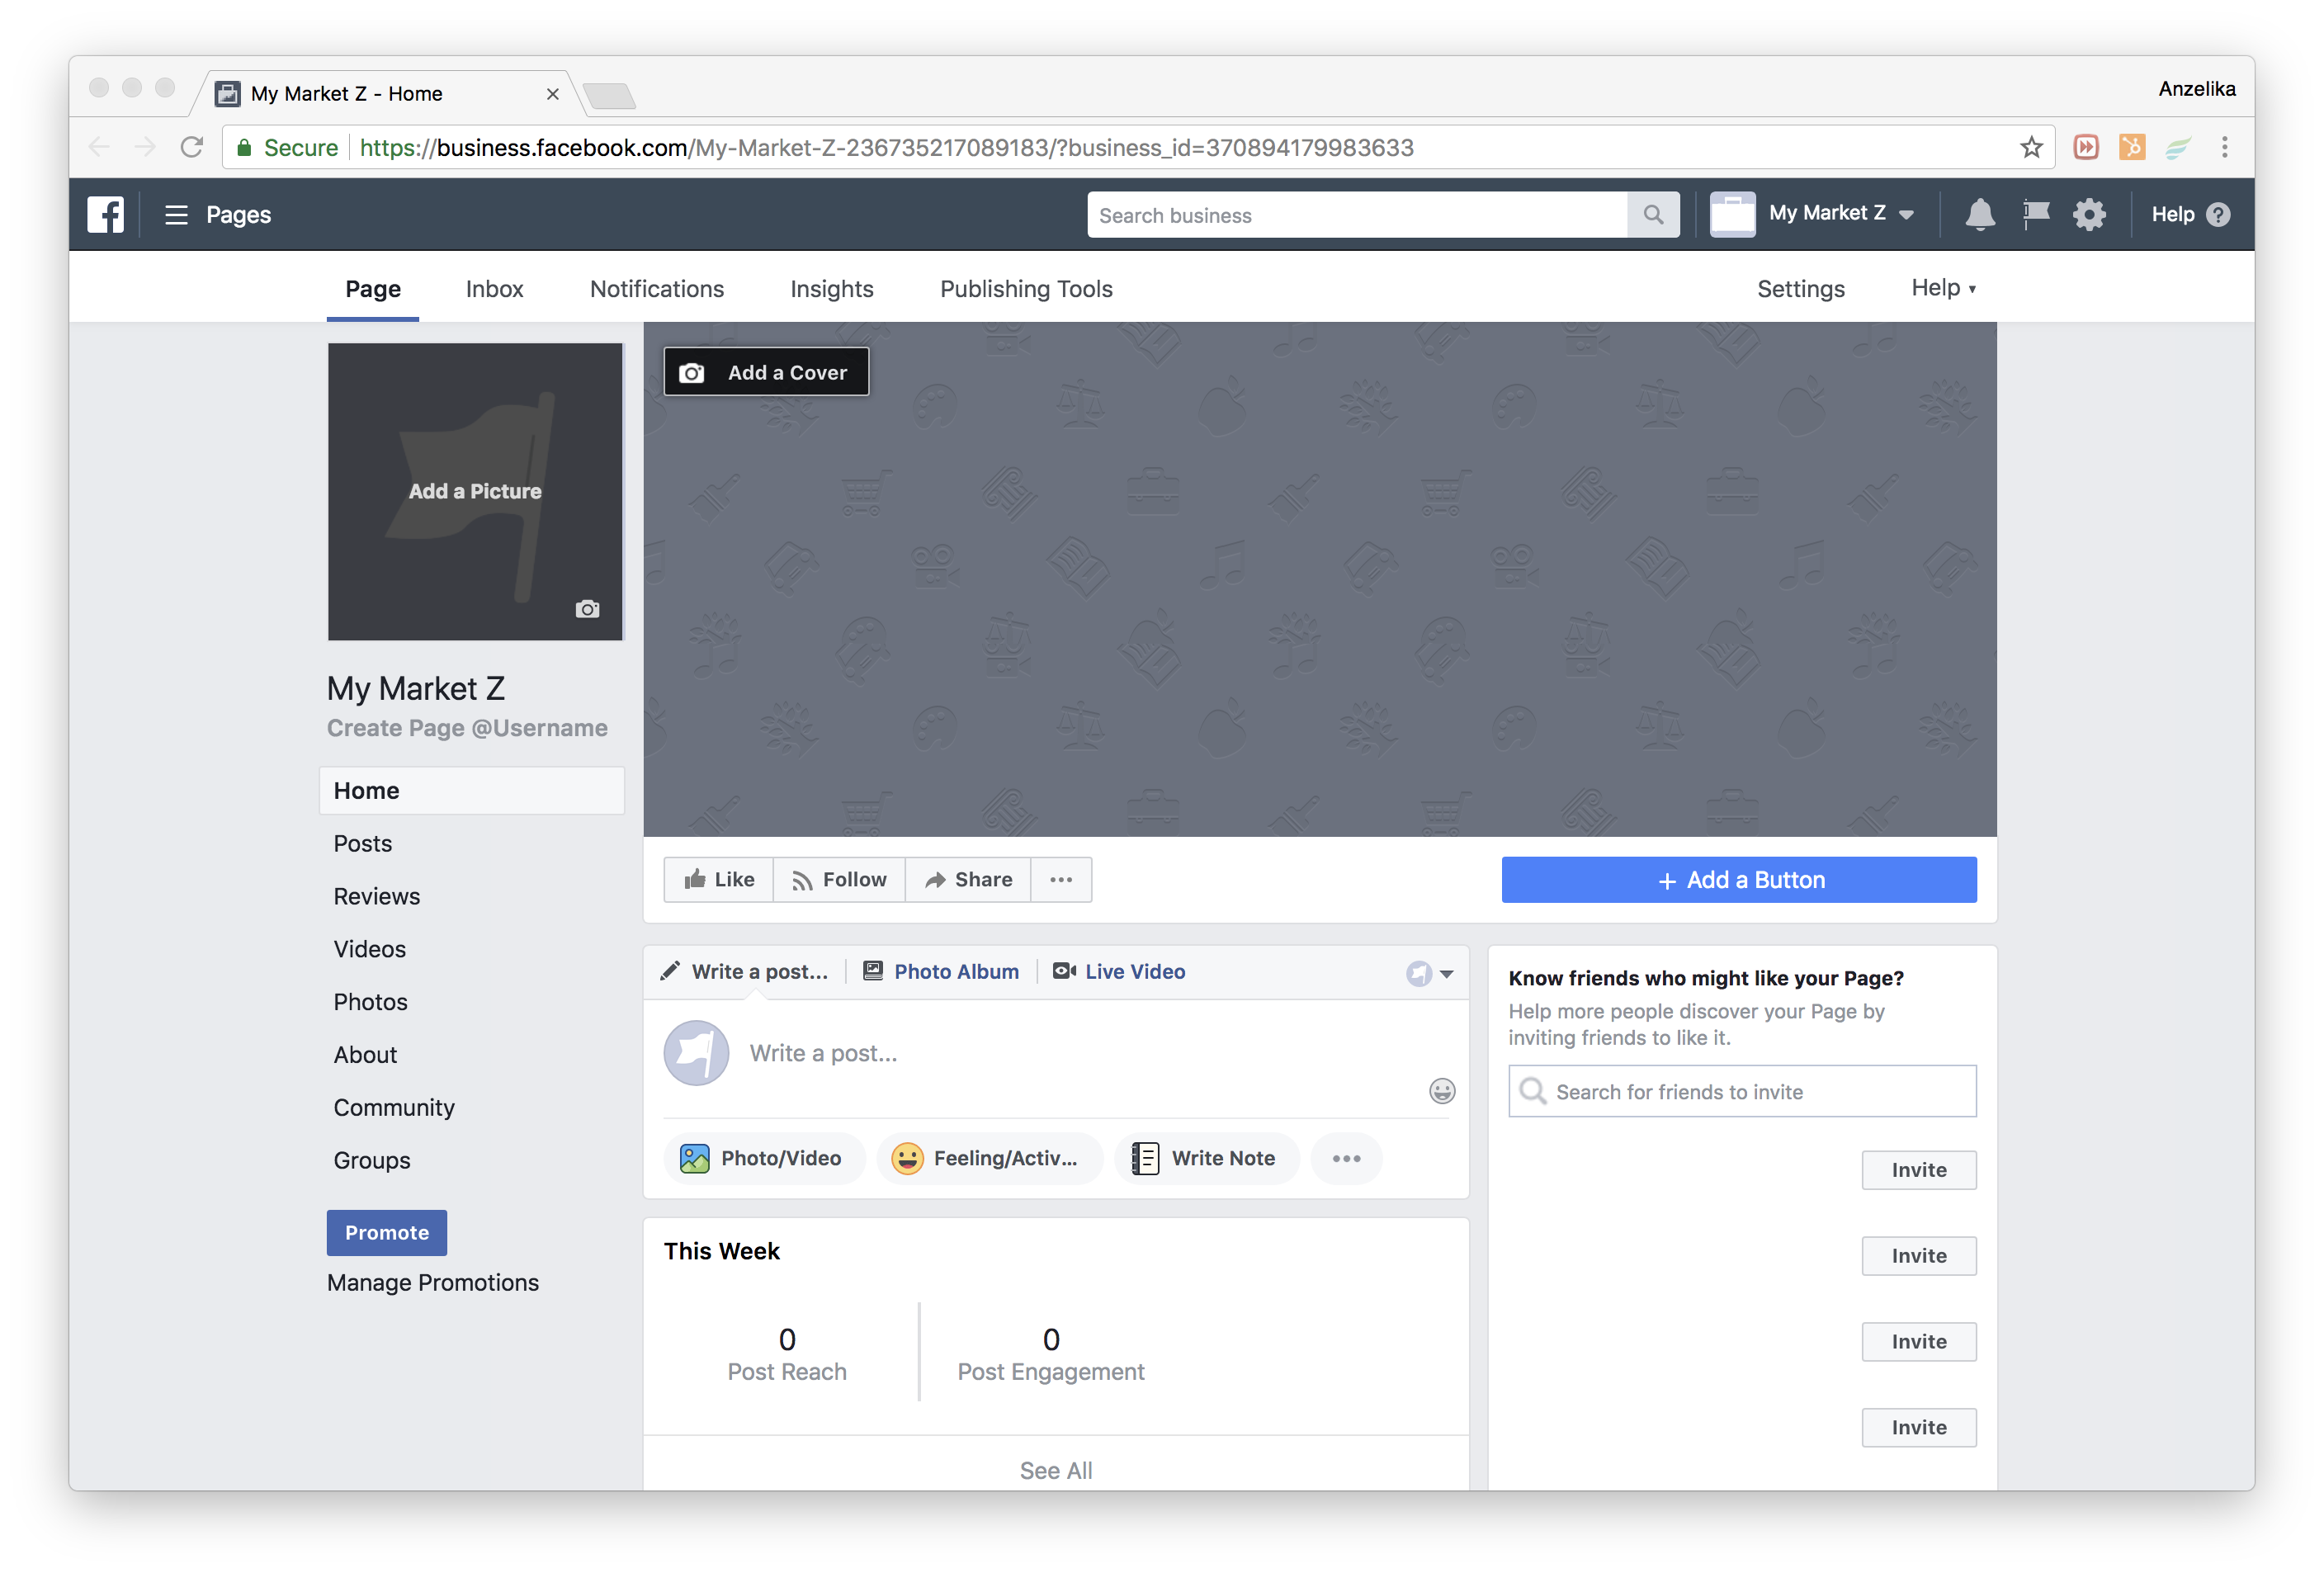Click Search for friends to invite field
This screenshot has height=1573, width=2324.
click(x=1741, y=1091)
